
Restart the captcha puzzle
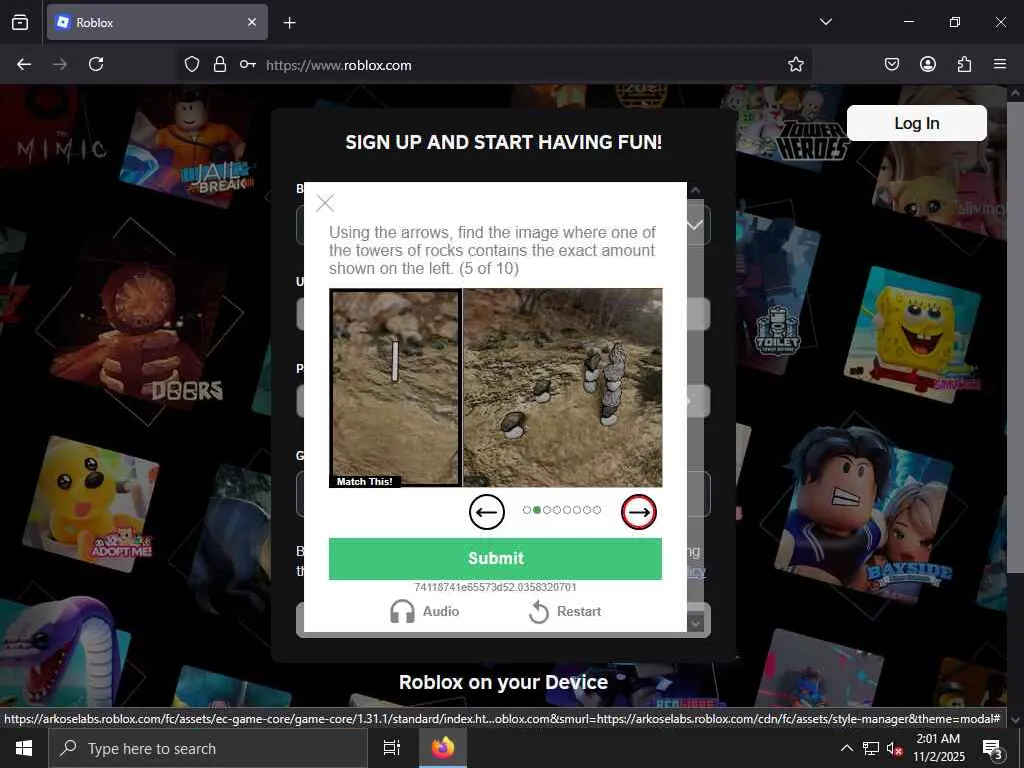click(x=565, y=611)
